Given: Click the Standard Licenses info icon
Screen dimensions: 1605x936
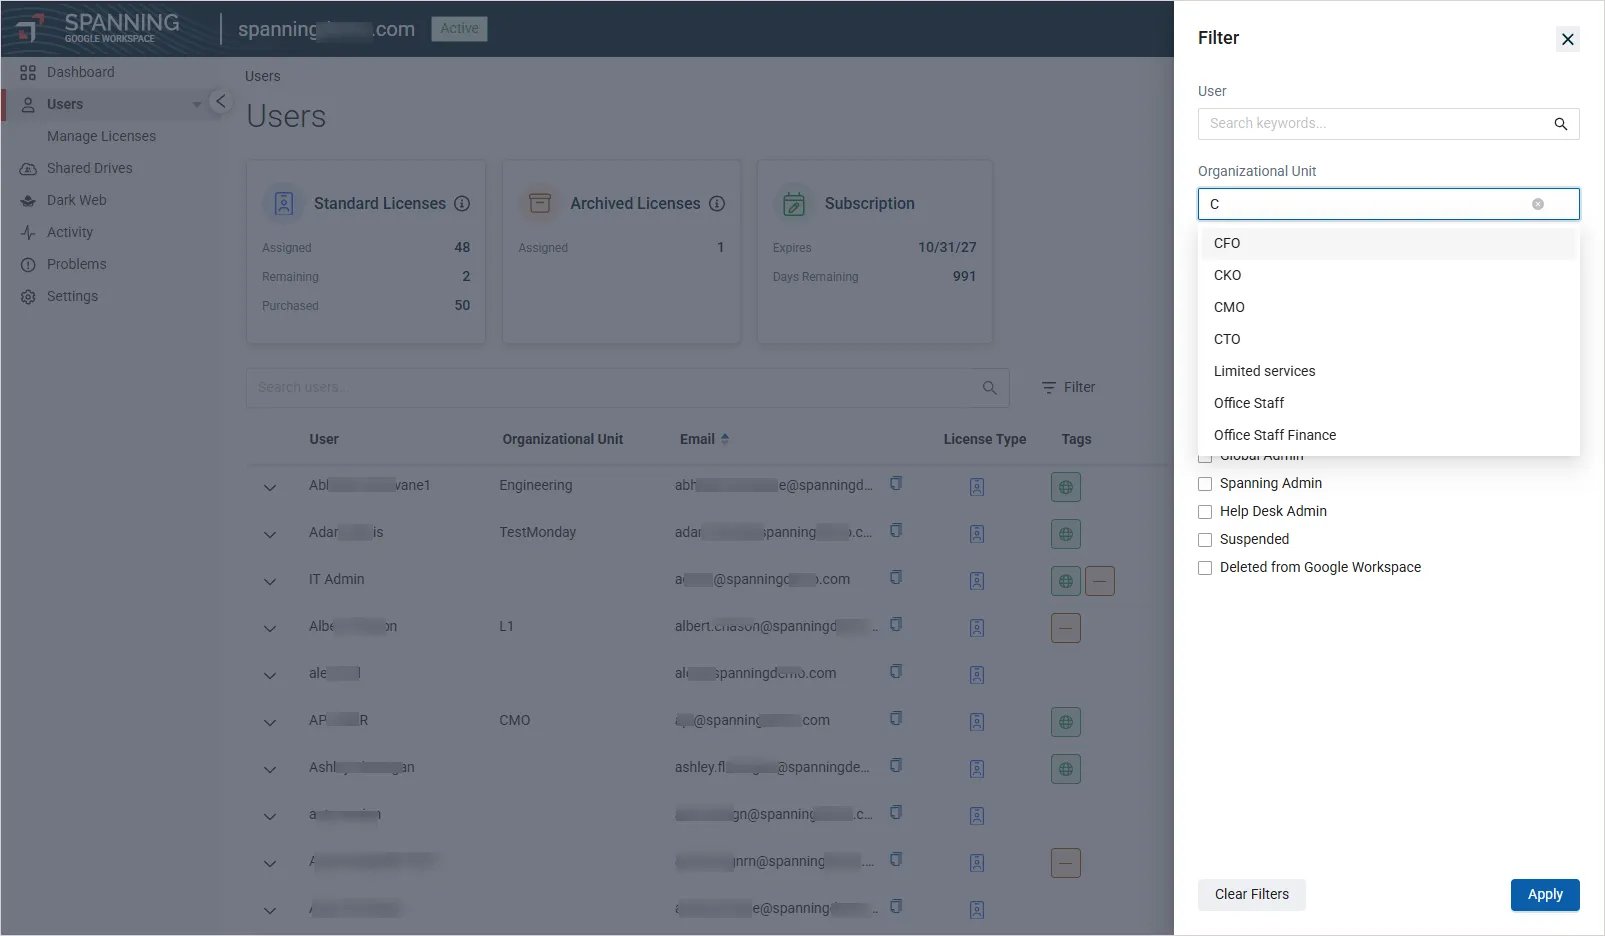Looking at the screenshot, I should [462, 203].
